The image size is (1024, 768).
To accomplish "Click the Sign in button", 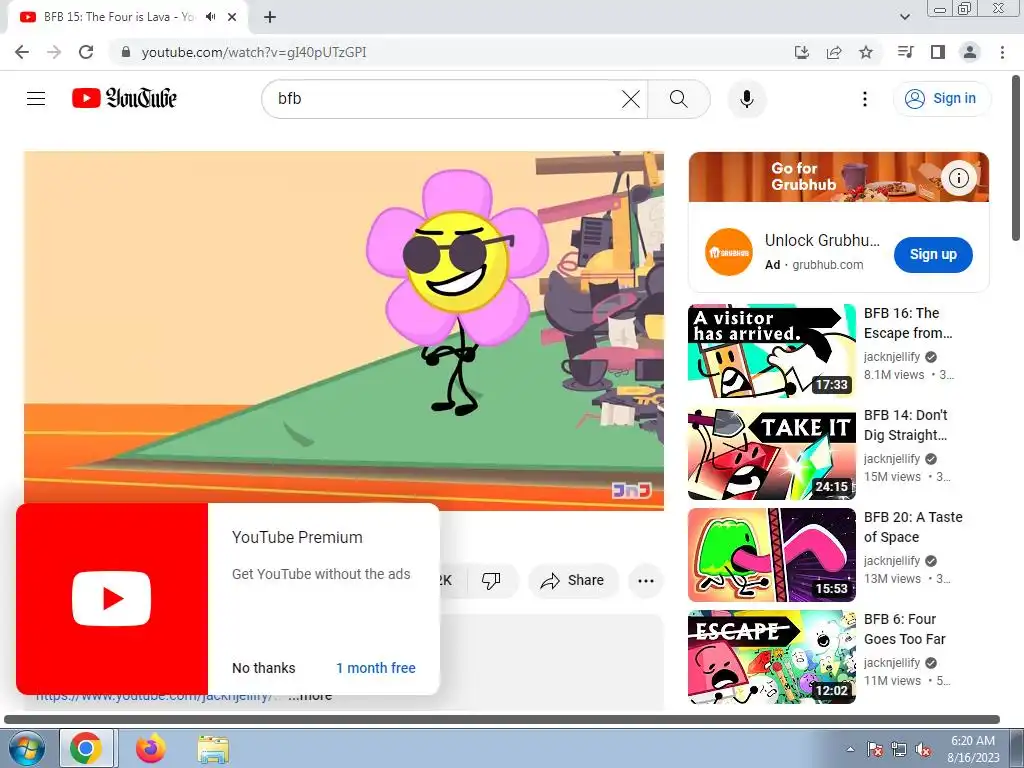I will (x=941, y=99).
